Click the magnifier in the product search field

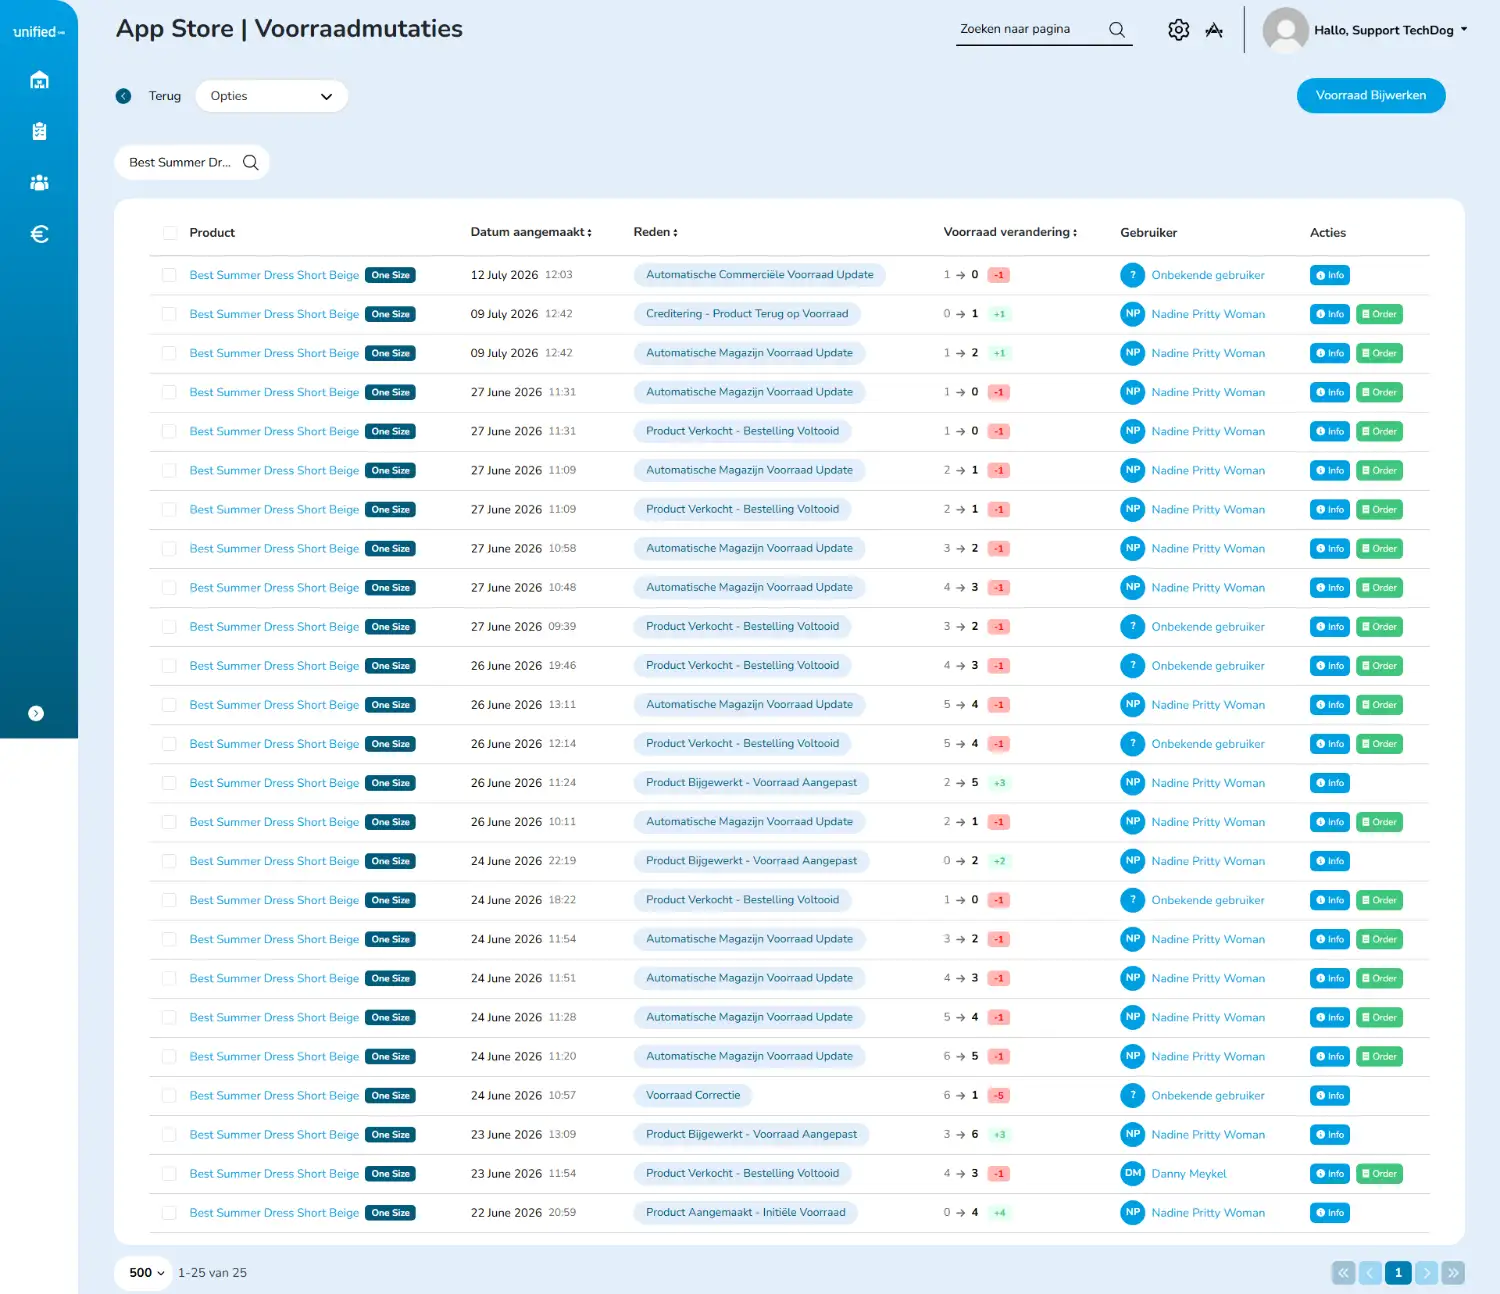click(x=251, y=162)
